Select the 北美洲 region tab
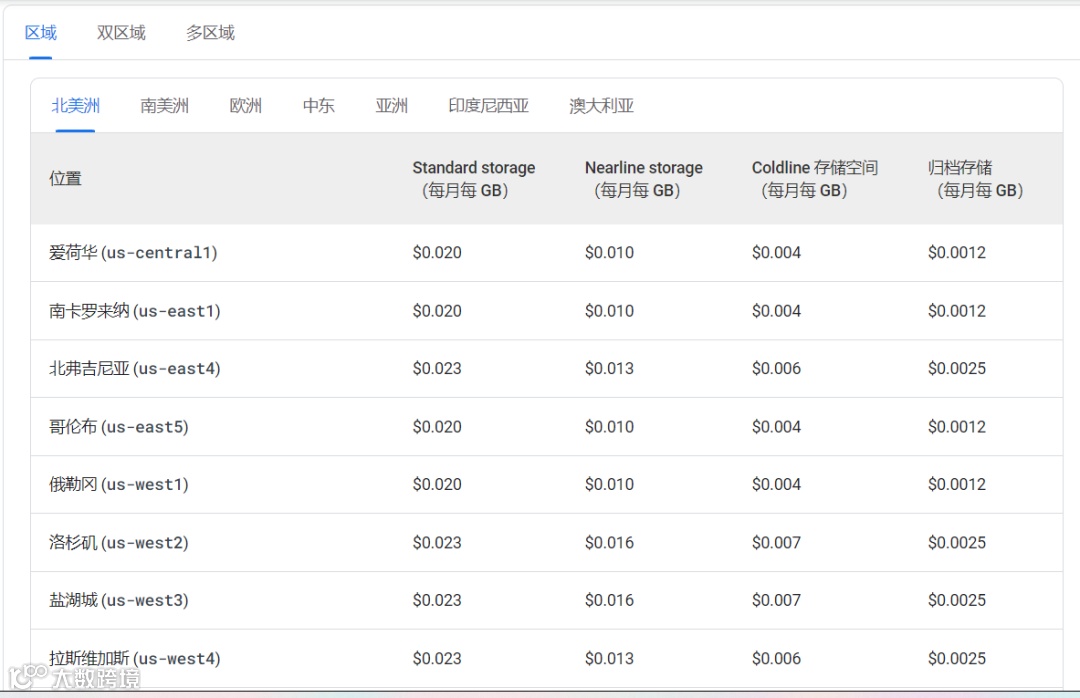This screenshot has height=698, width=1080. tap(76, 106)
